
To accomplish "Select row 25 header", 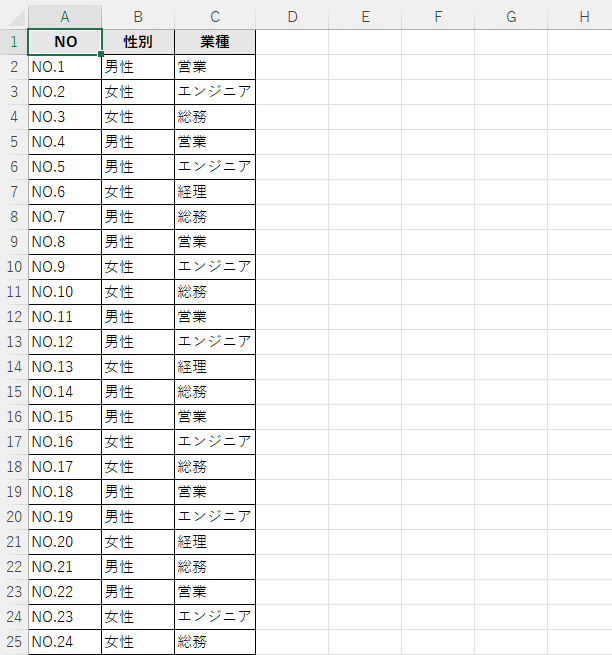I will click(14, 642).
